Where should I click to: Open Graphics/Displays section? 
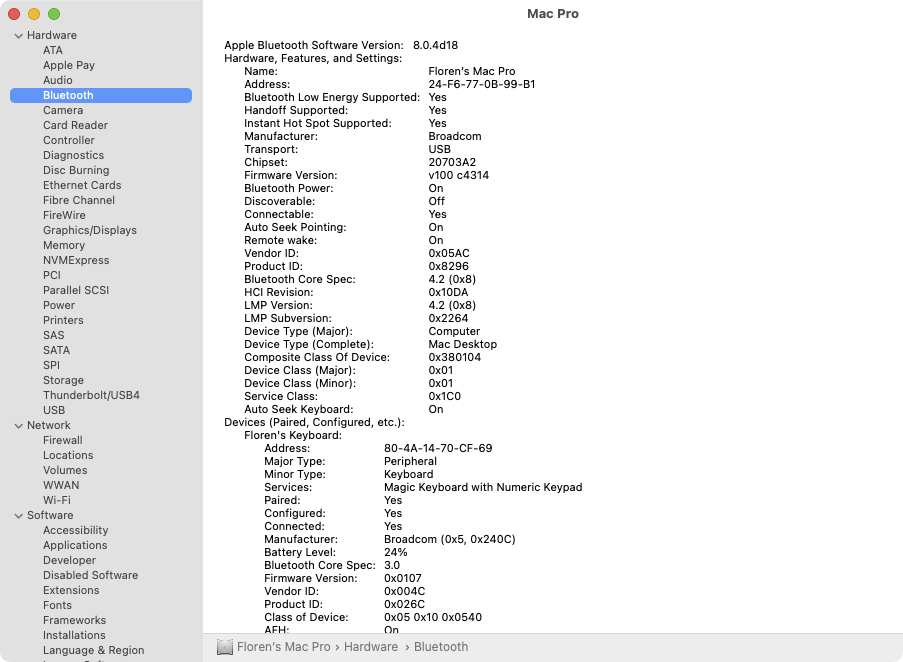pyautogui.click(x=90, y=230)
